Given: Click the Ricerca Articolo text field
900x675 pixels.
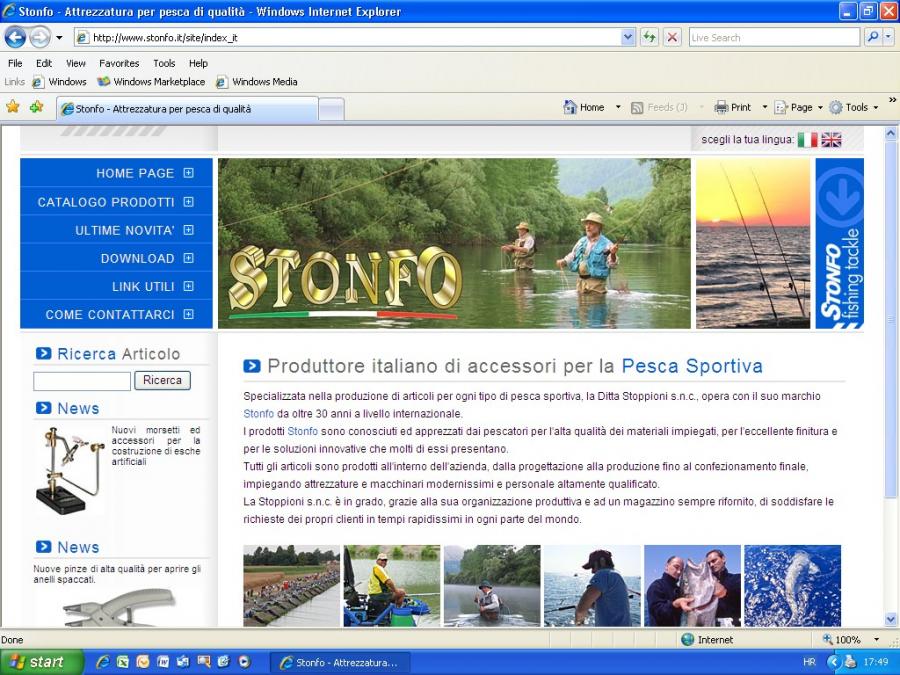Looking at the screenshot, I should [x=82, y=381].
